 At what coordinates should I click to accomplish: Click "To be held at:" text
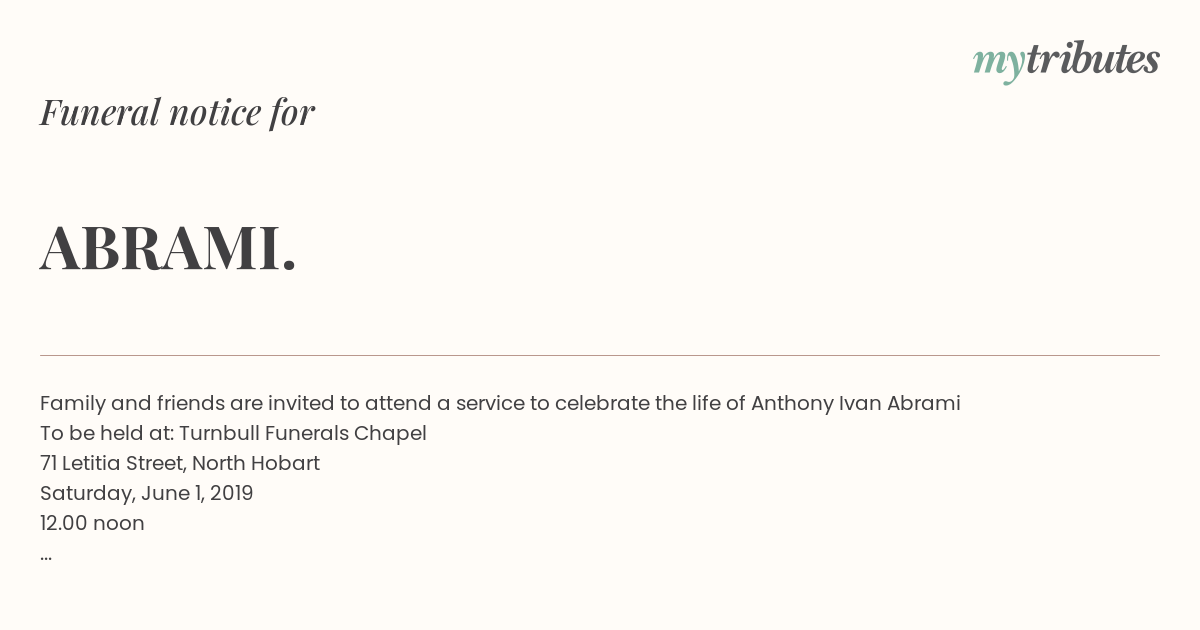(107, 433)
